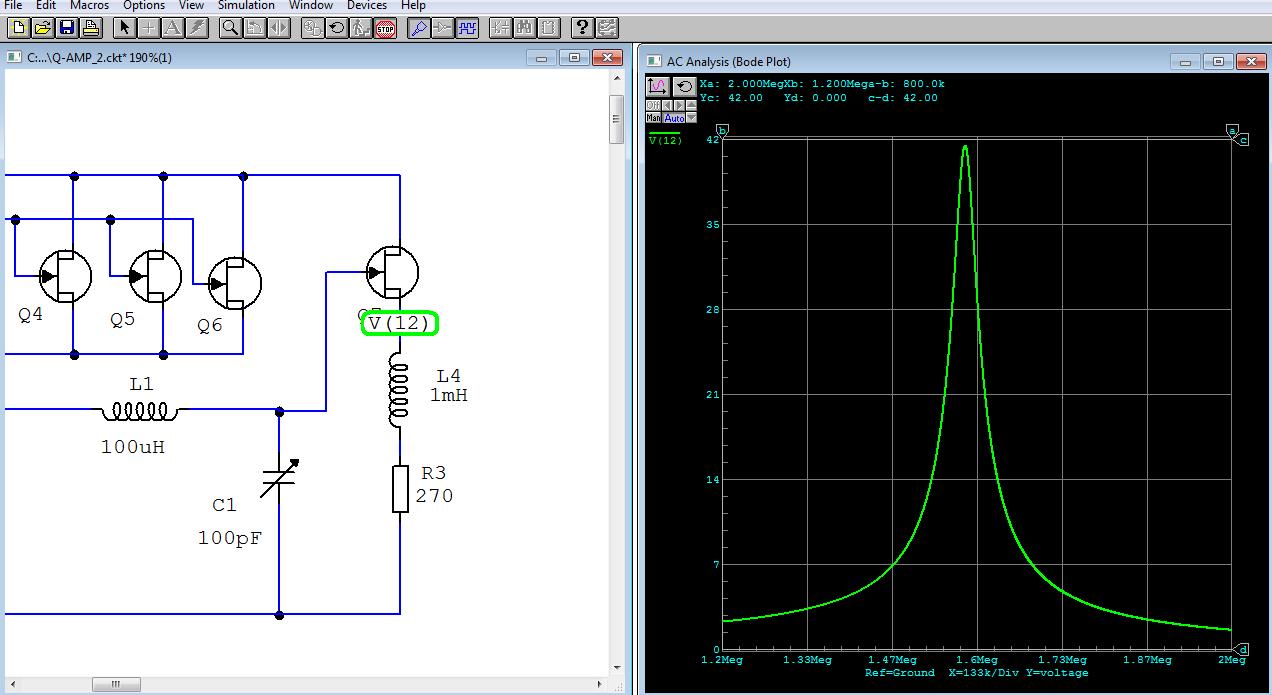This screenshot has height=695, width=1272.
Task: Select the Delete tool with the lightning bolt
Action: coord(196,28)
